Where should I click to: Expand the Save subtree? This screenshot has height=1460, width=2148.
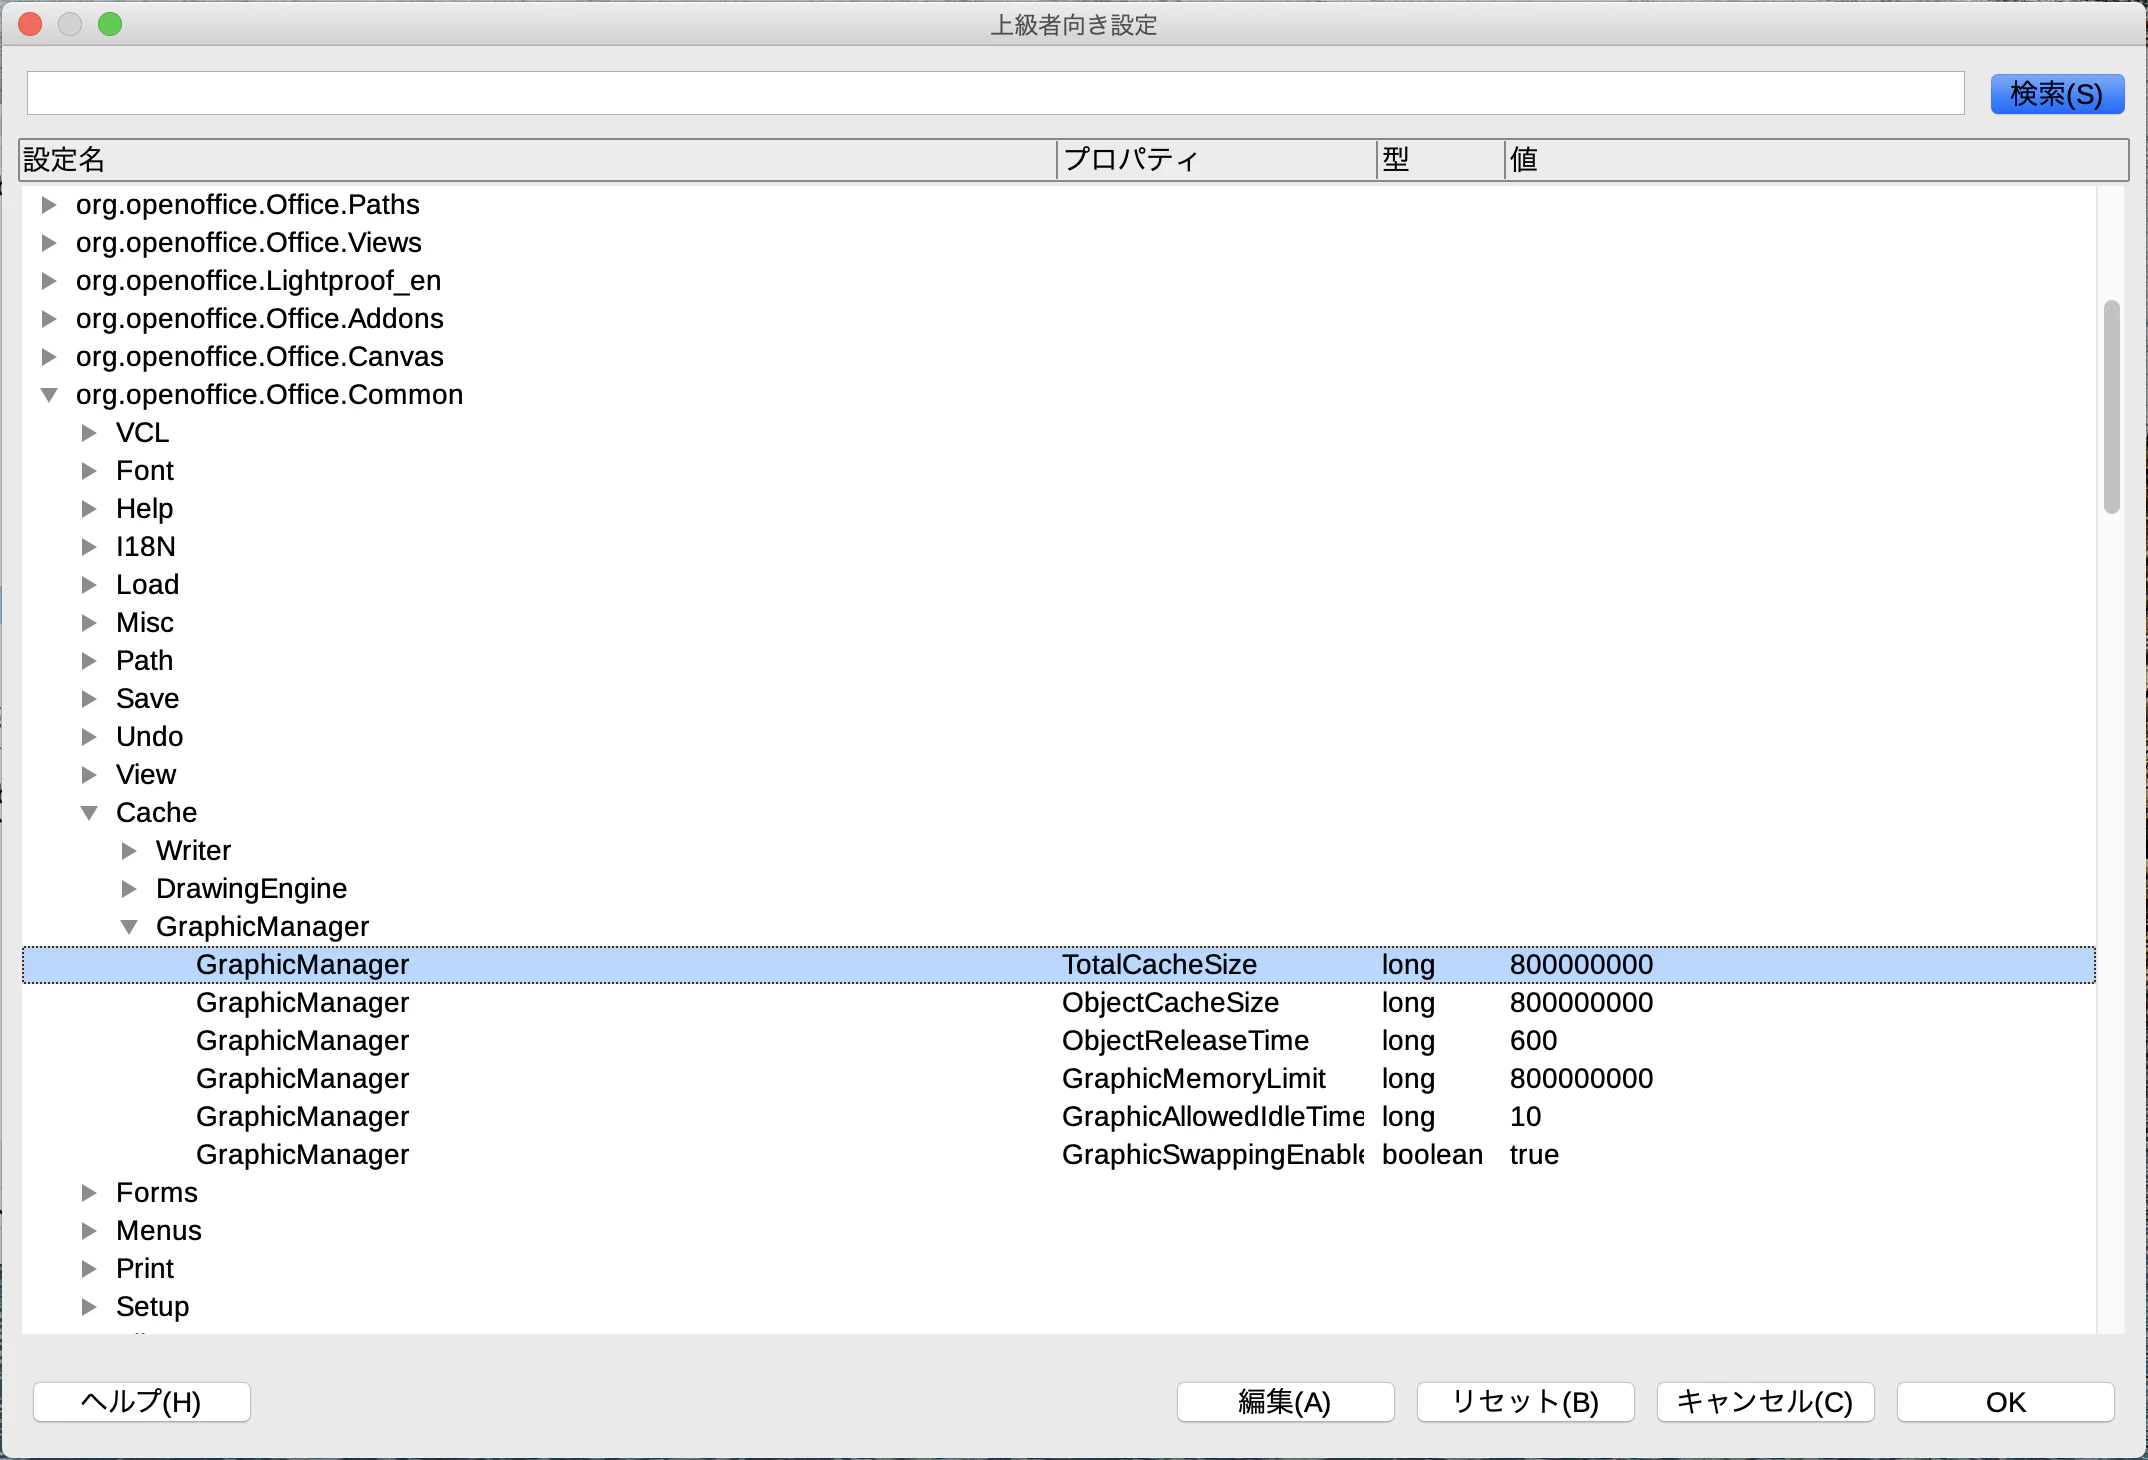pyautogui.click(x=89, y=699)
